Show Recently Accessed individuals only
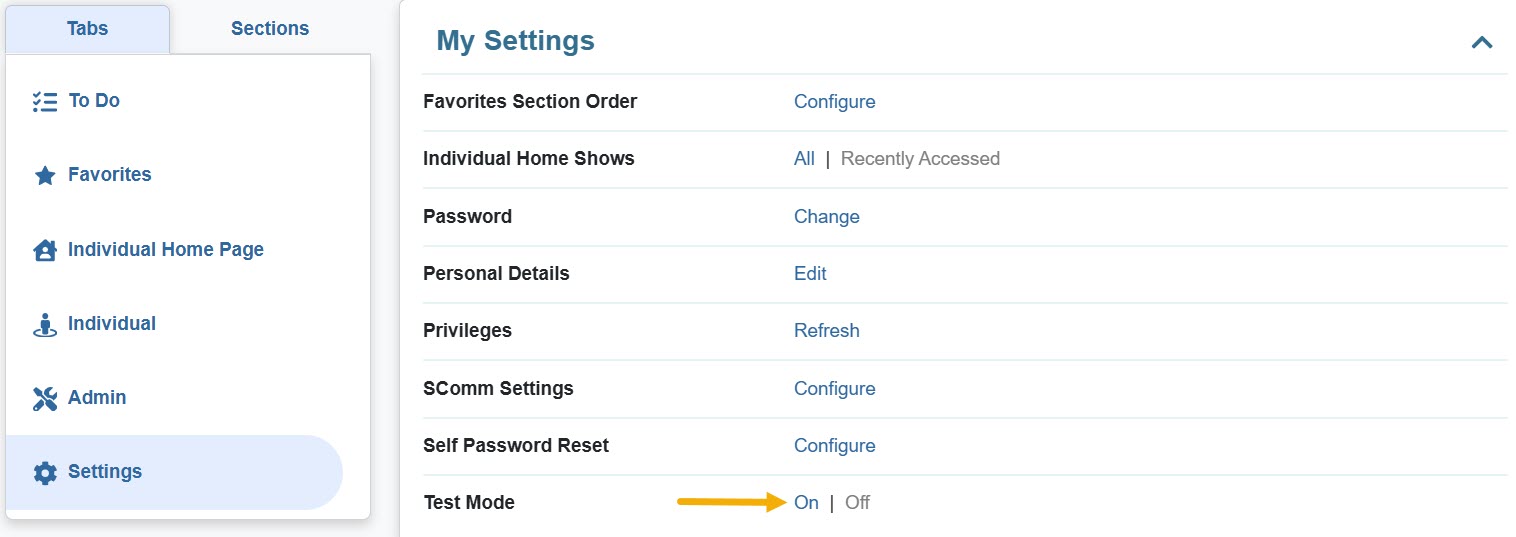The height and width of the screenshot is (537, 1516). pyautogui.click(x=920, y=159)
